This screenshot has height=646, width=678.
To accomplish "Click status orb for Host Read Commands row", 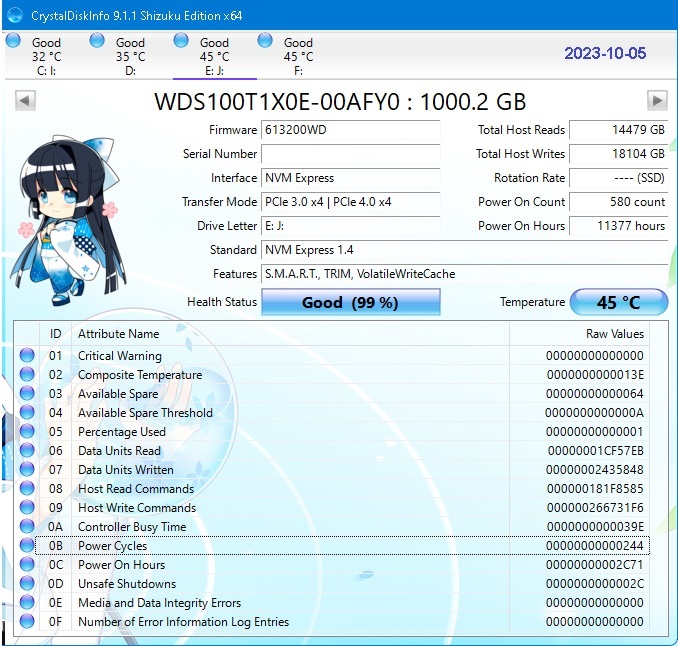I will pyautogui.click(x=27, y=489).
